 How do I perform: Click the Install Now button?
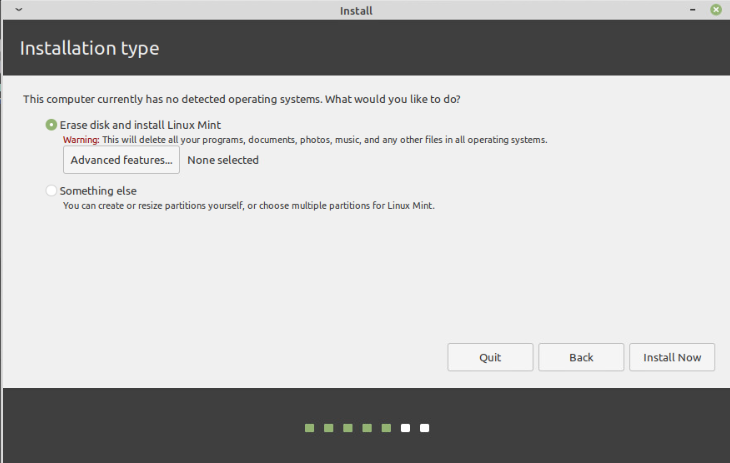(672, 357)
